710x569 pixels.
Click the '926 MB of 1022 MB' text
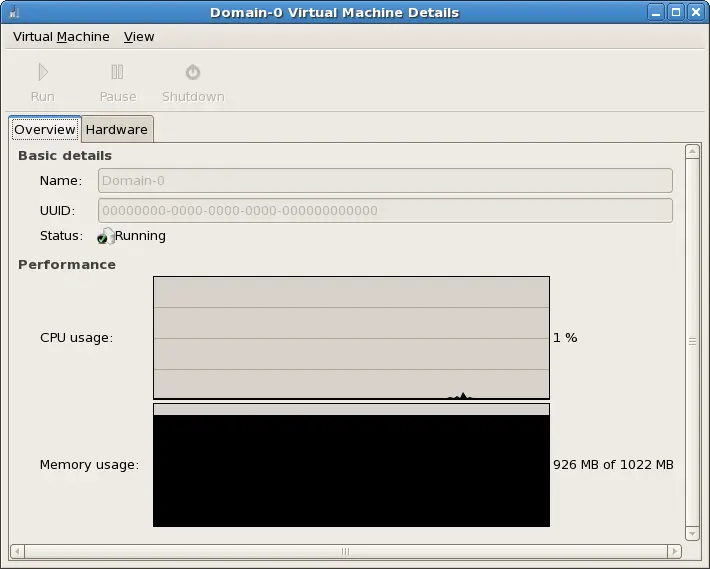[613, 465]
